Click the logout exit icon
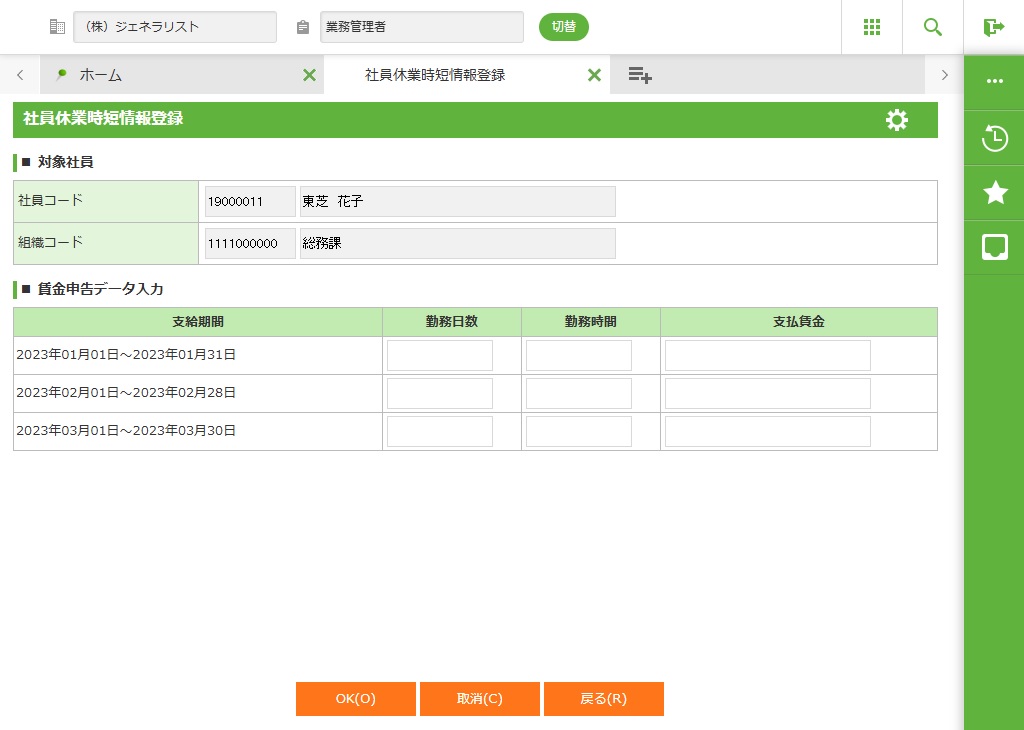The height and width of the screenshot is (730, 1024). 993,27
